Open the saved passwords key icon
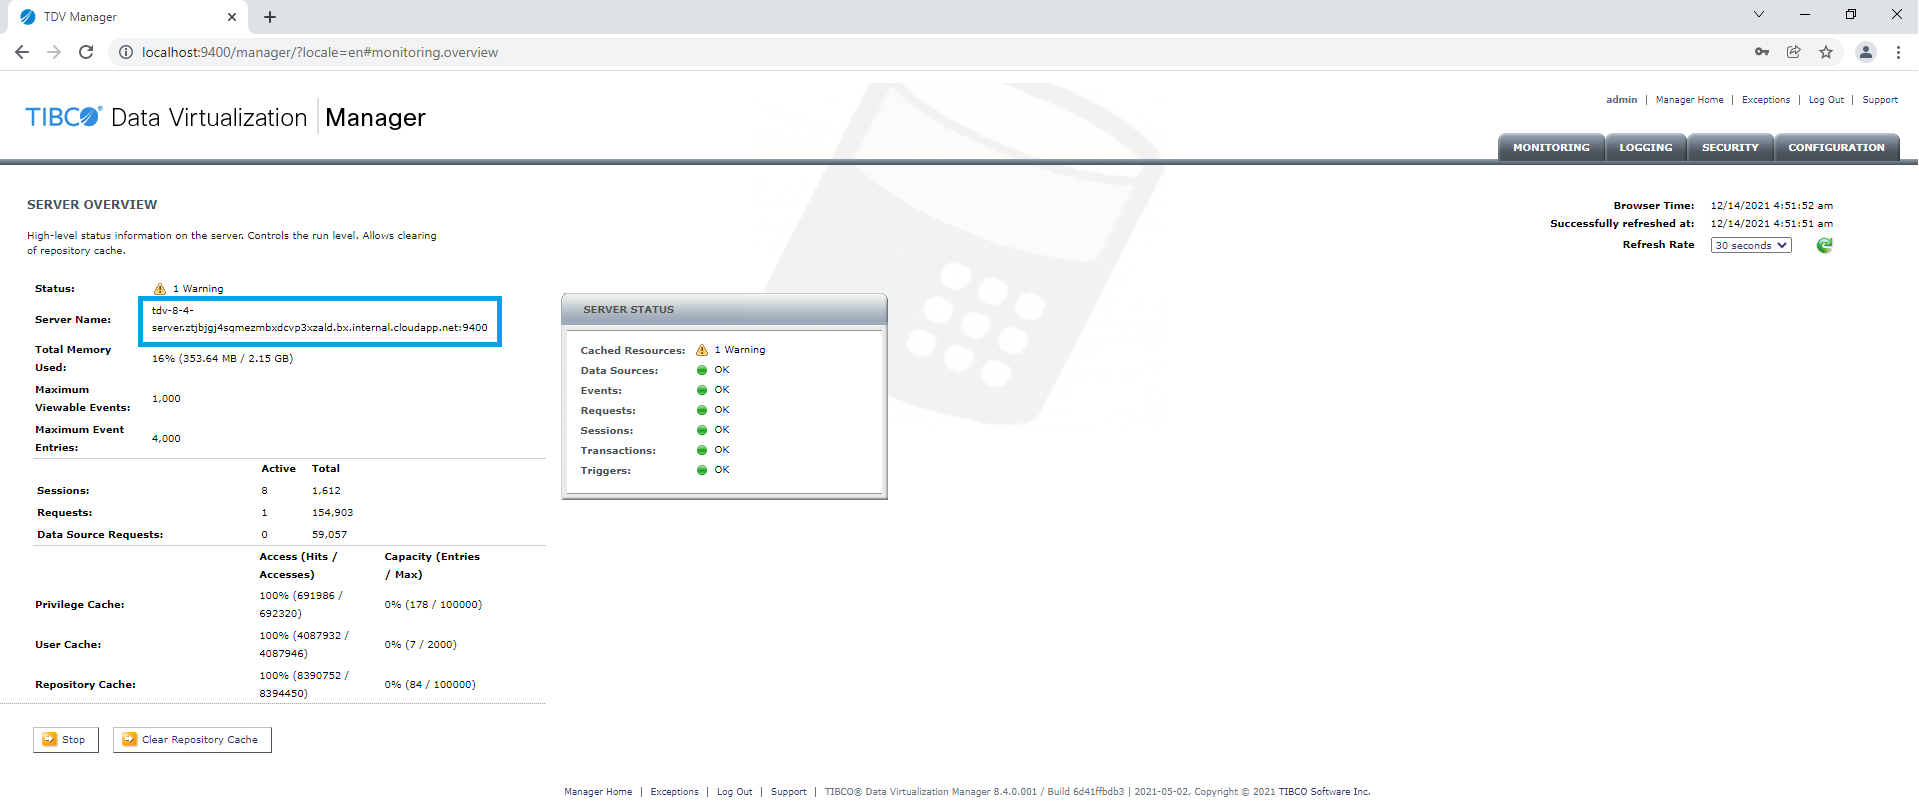The height and width of the screenshot is (805, 1919). point(1762,52)
